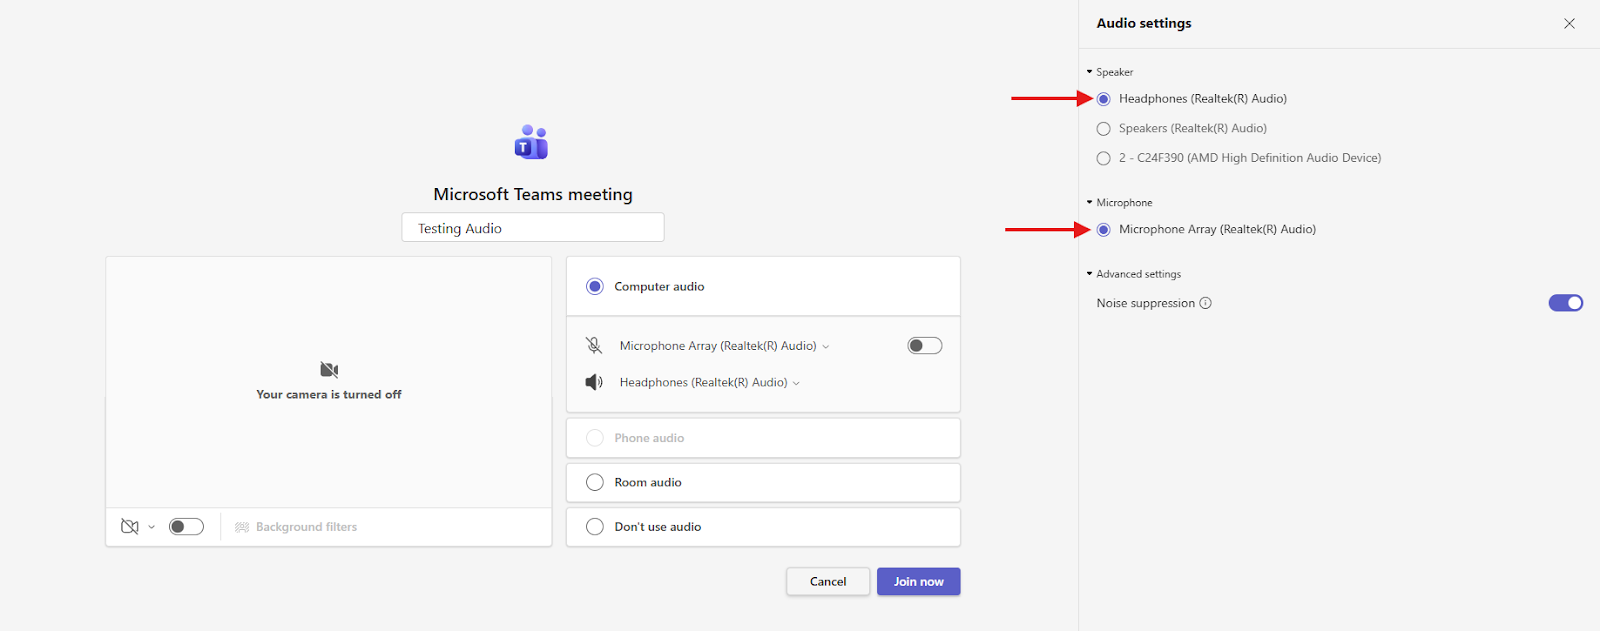This screenshot has width=1600, height=631.
Task: Collapse the Speaker section
Action: click(1090, 72)
